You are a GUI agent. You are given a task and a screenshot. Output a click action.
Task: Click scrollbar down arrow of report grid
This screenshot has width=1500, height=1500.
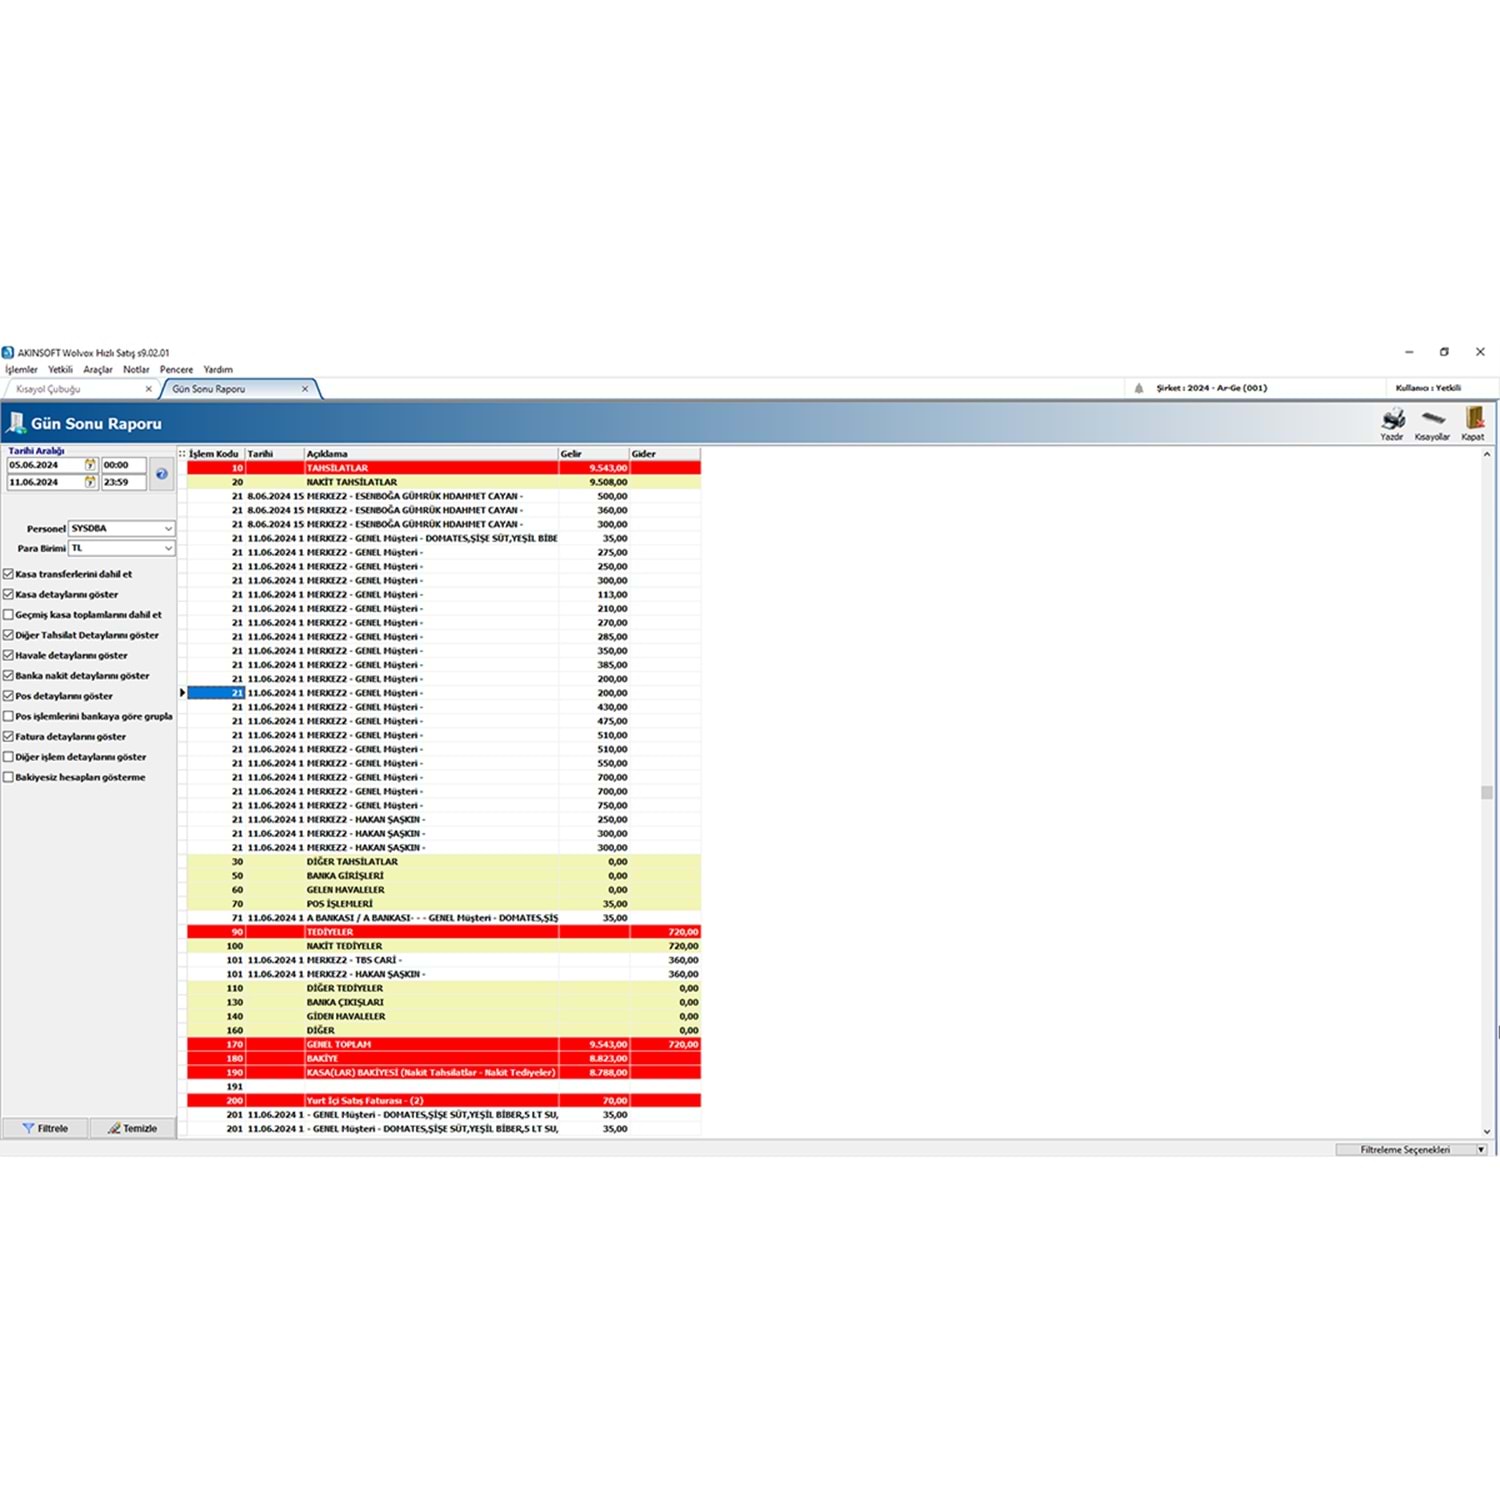tap(1487, 1131)
